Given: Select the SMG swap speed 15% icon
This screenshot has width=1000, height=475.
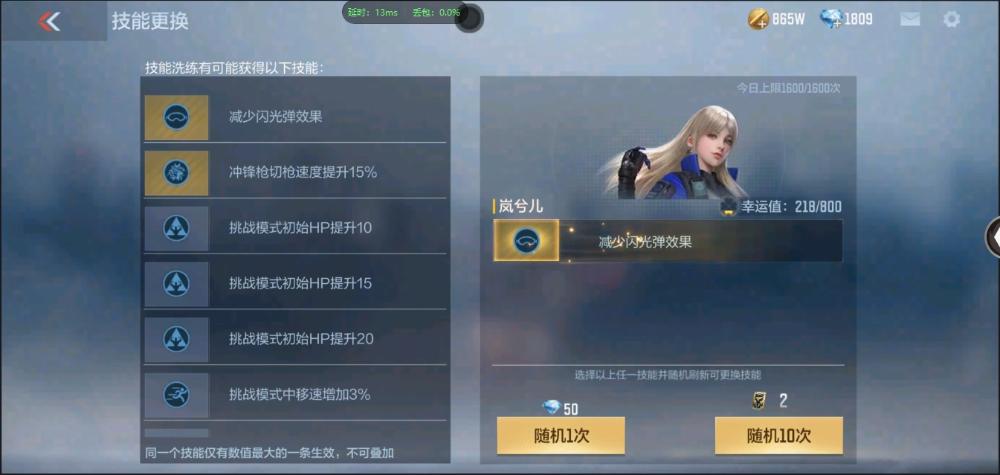Looking at the screenshot, I should [176, 173].
